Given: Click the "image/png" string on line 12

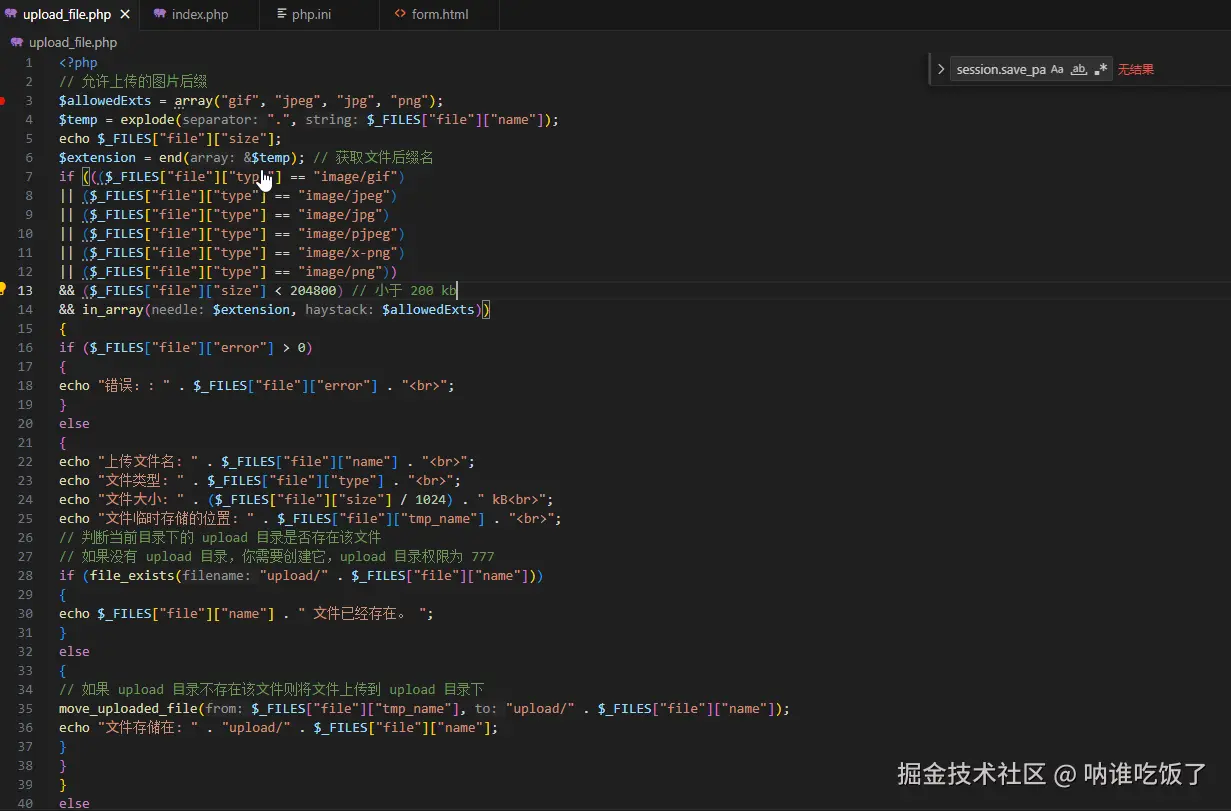Looking at the screenshot, I should (x=339, y=271).
